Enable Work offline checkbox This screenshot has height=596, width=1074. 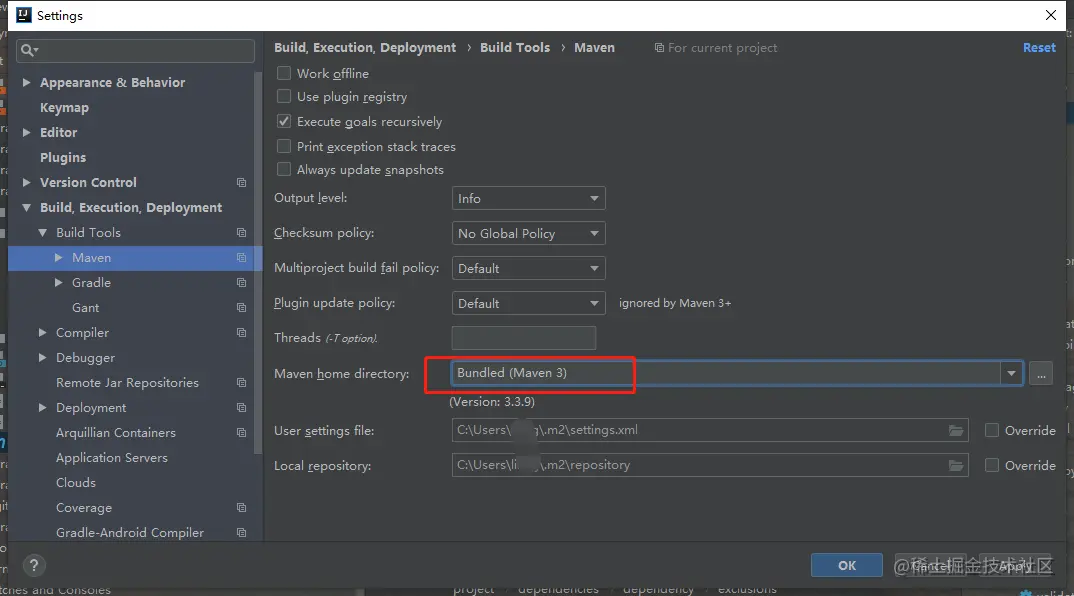284,73
